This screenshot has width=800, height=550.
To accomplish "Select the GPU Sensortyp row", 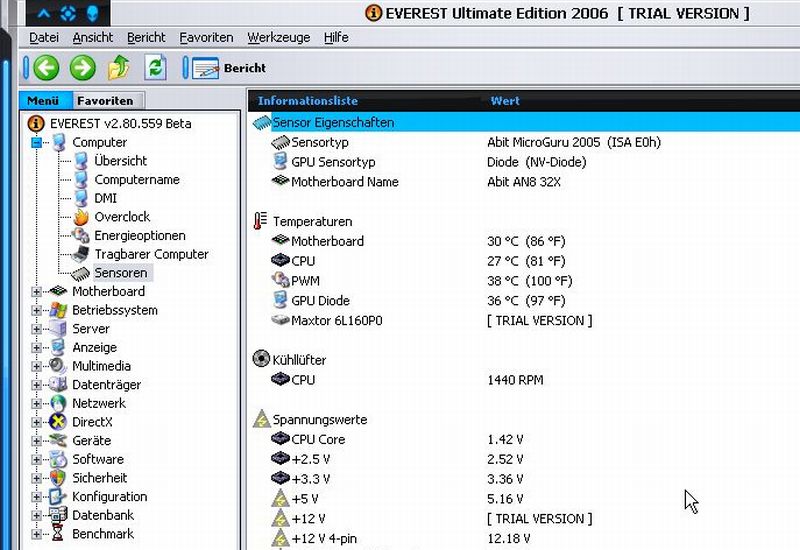I will 524,162.
